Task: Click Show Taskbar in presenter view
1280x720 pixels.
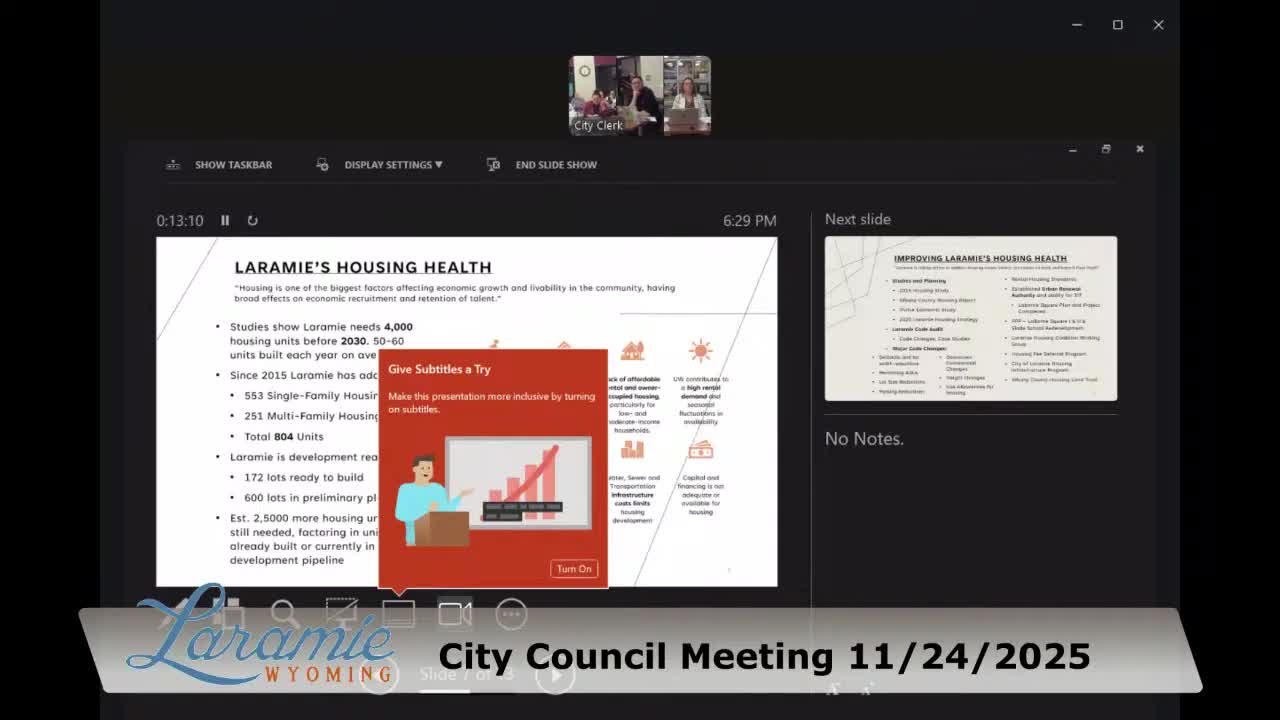Action: pos(219,165)
